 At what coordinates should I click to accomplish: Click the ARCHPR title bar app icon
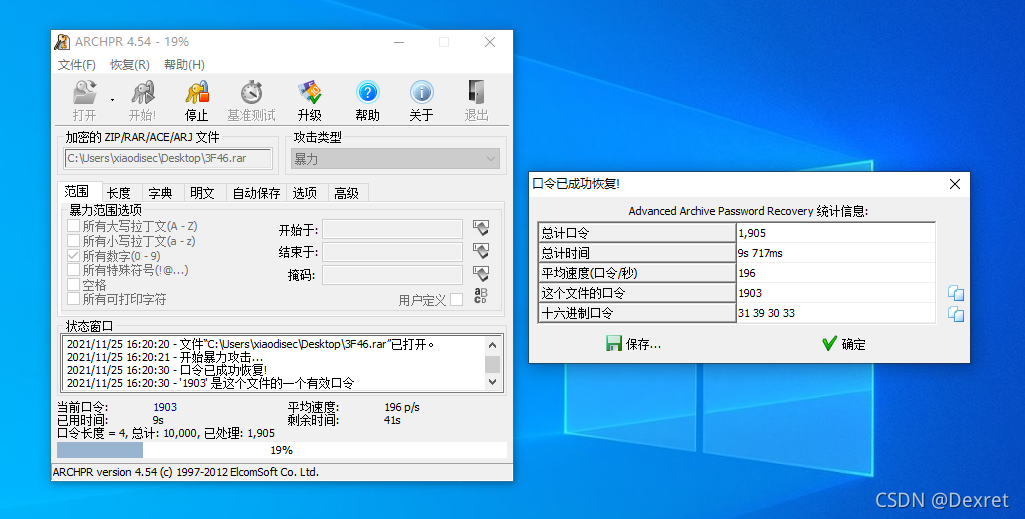point(62,42)
